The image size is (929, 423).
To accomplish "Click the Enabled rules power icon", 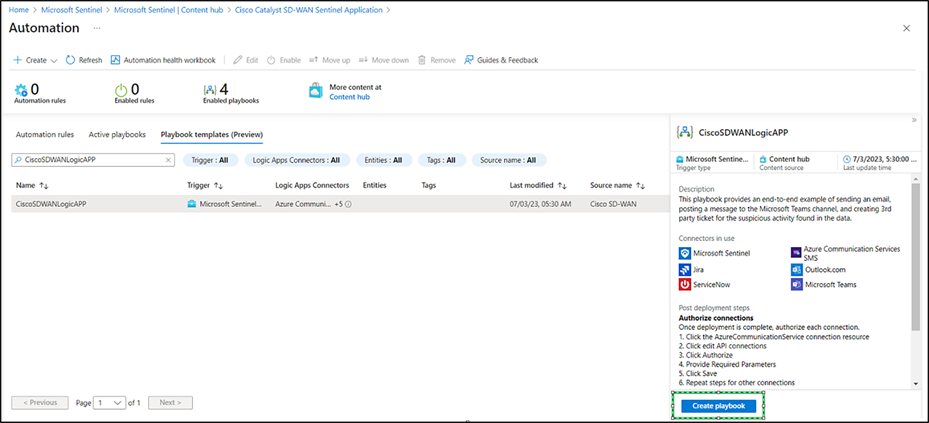I will [x=121, y=90].
